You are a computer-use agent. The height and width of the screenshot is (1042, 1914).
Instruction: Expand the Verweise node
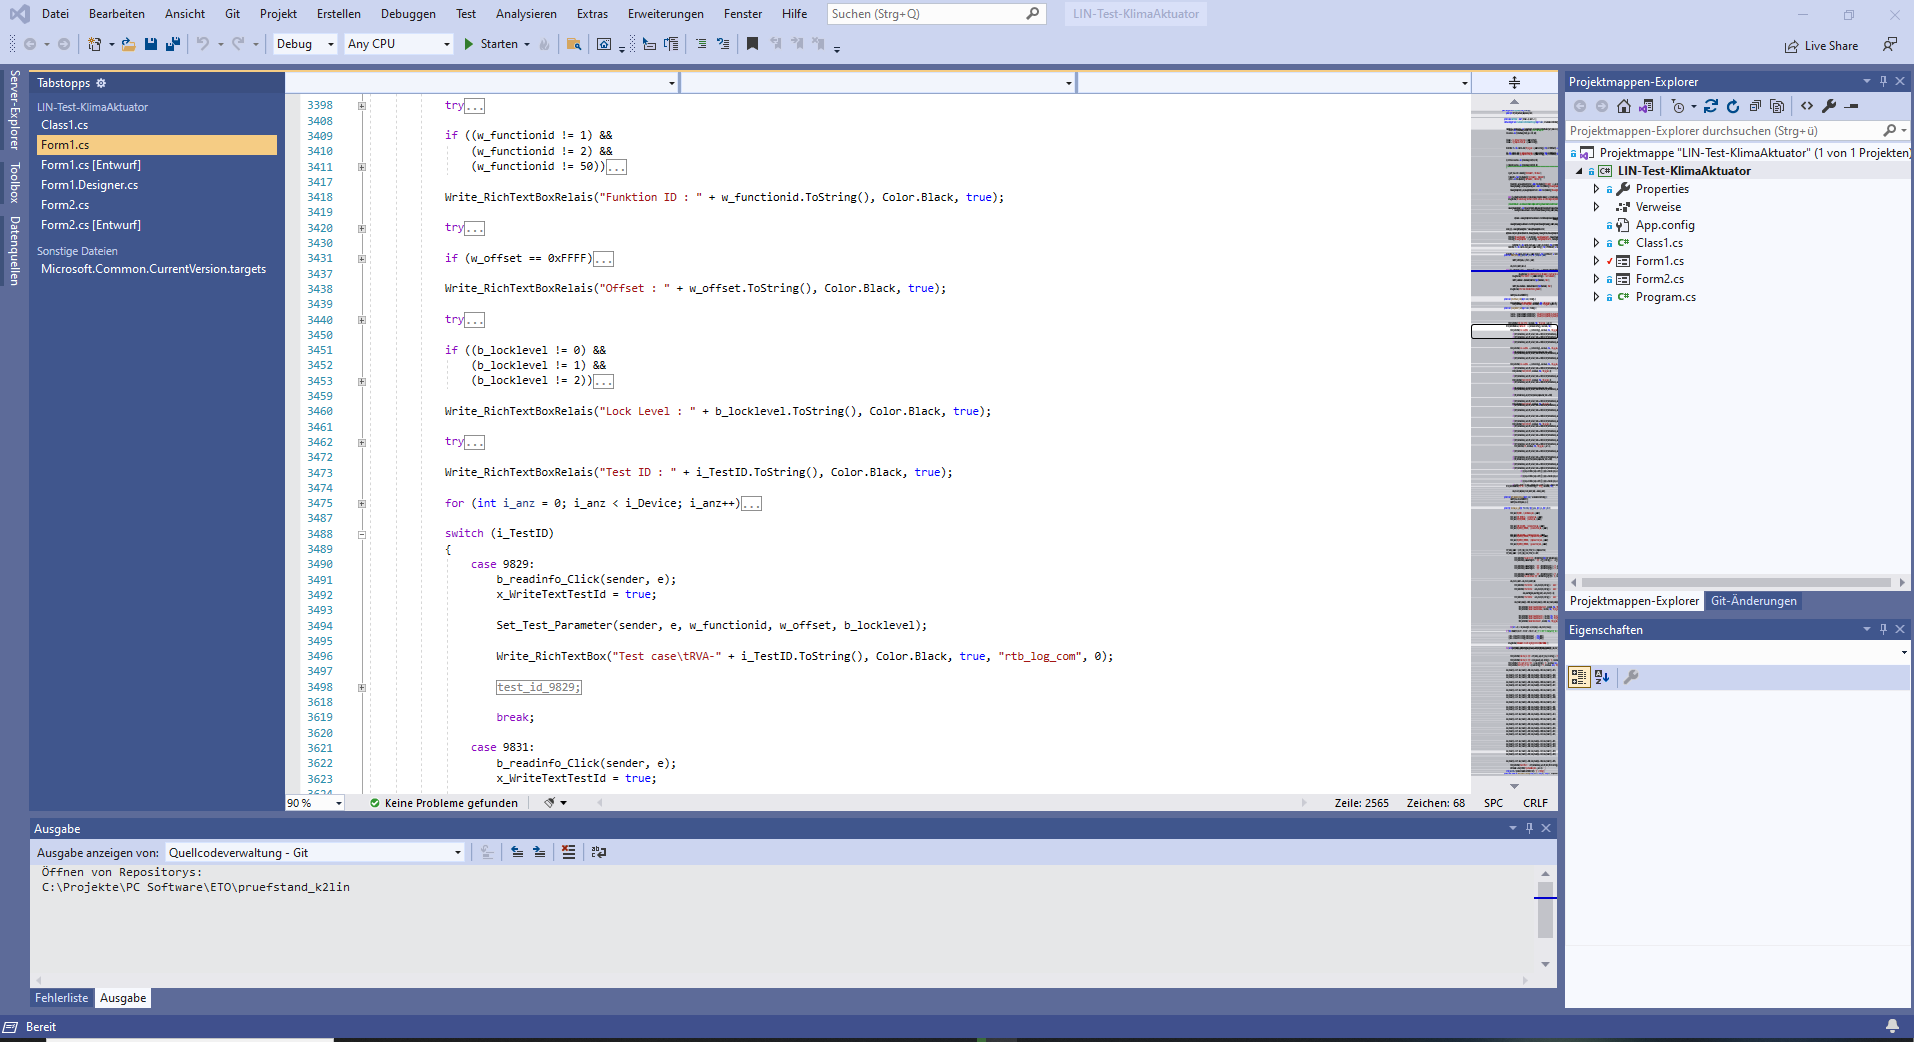1596,207
